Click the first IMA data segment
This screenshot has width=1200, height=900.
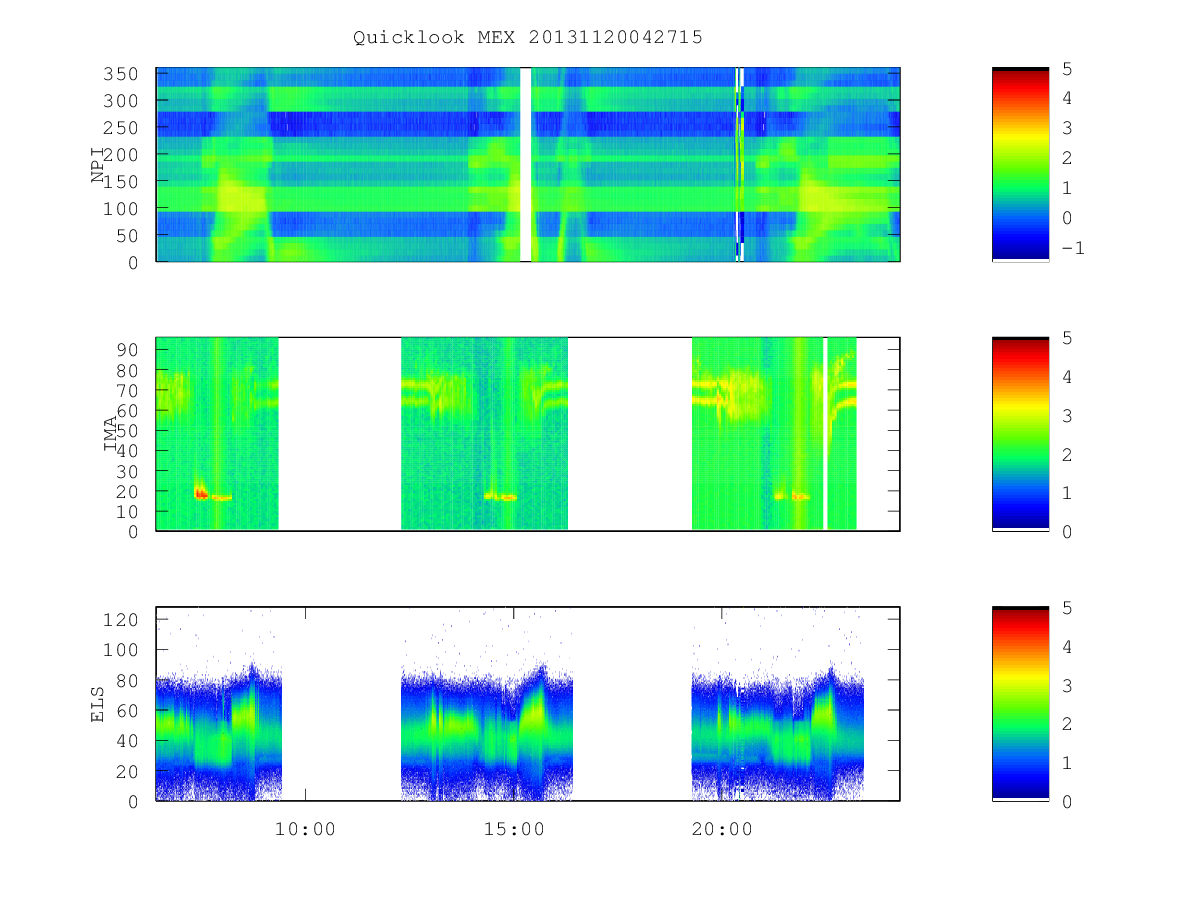217,433
